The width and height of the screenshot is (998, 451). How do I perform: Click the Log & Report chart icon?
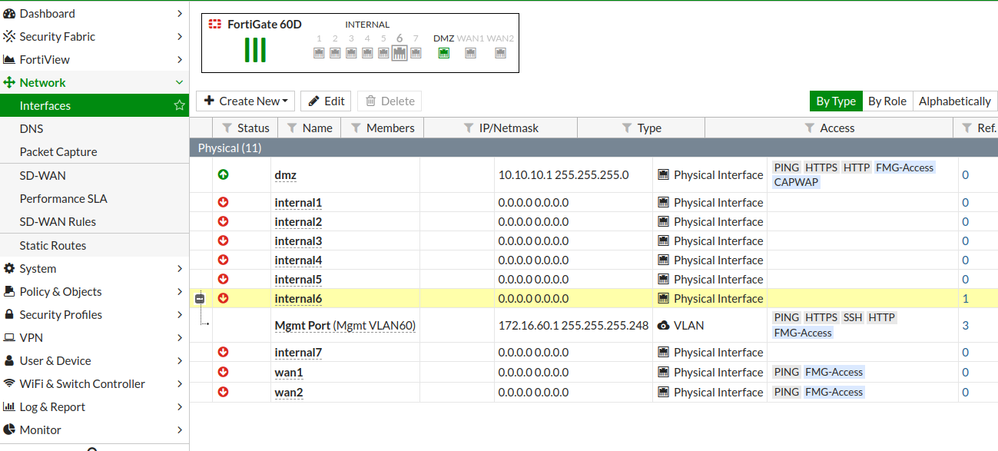(x=9, y=407)
